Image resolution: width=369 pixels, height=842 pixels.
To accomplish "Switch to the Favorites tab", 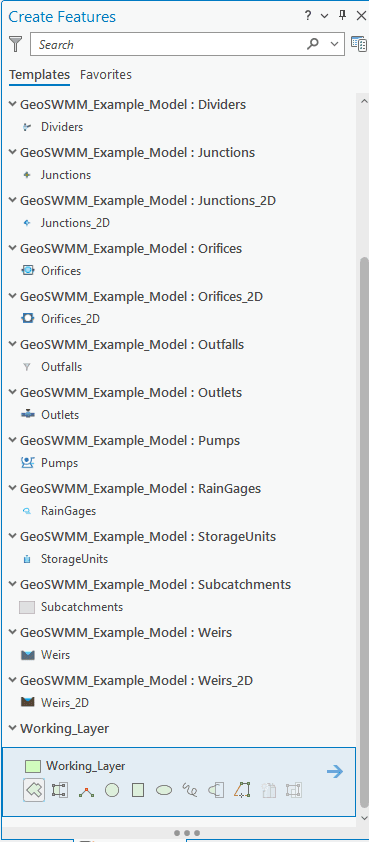I will point(106,75).
